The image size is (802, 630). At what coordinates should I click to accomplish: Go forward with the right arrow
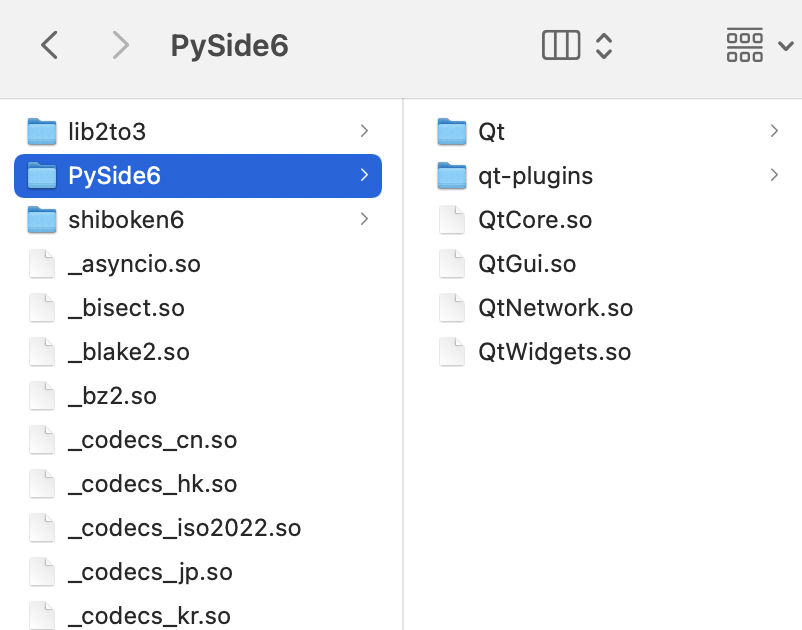(x=121, y=46)
